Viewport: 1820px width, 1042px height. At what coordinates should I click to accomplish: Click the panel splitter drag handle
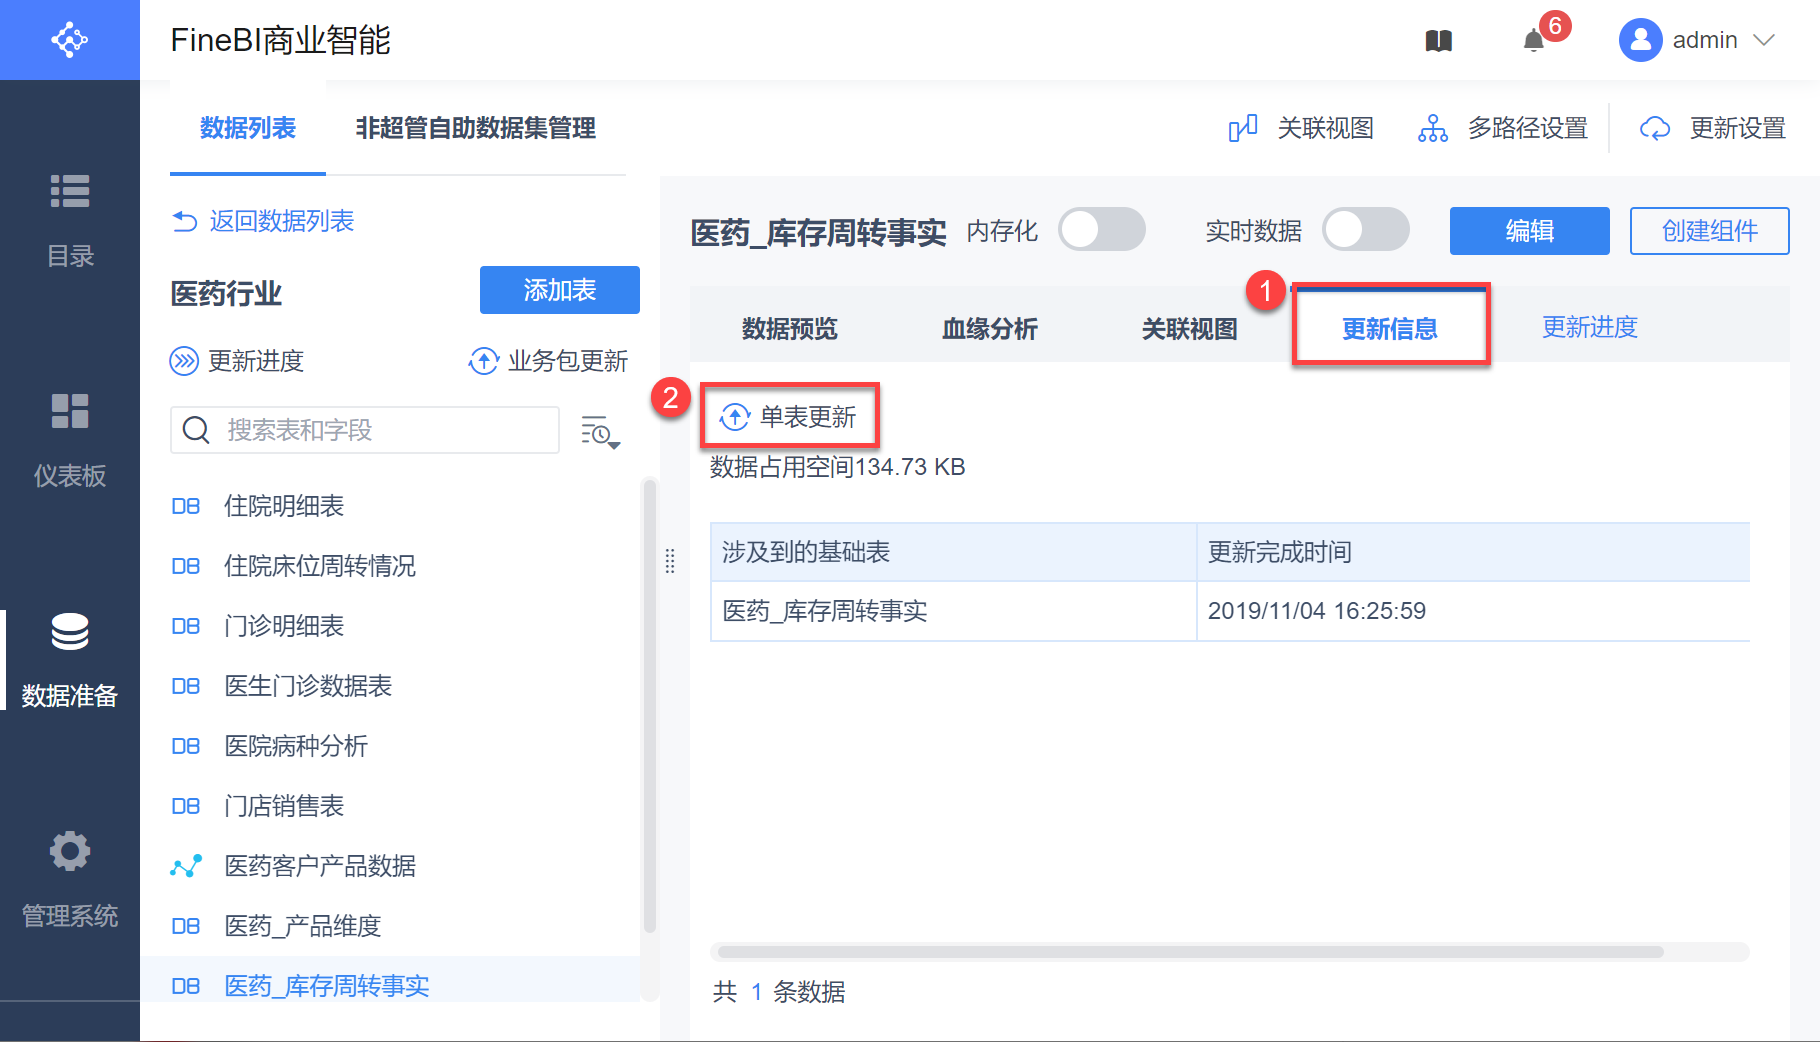[x=670, y=560]
